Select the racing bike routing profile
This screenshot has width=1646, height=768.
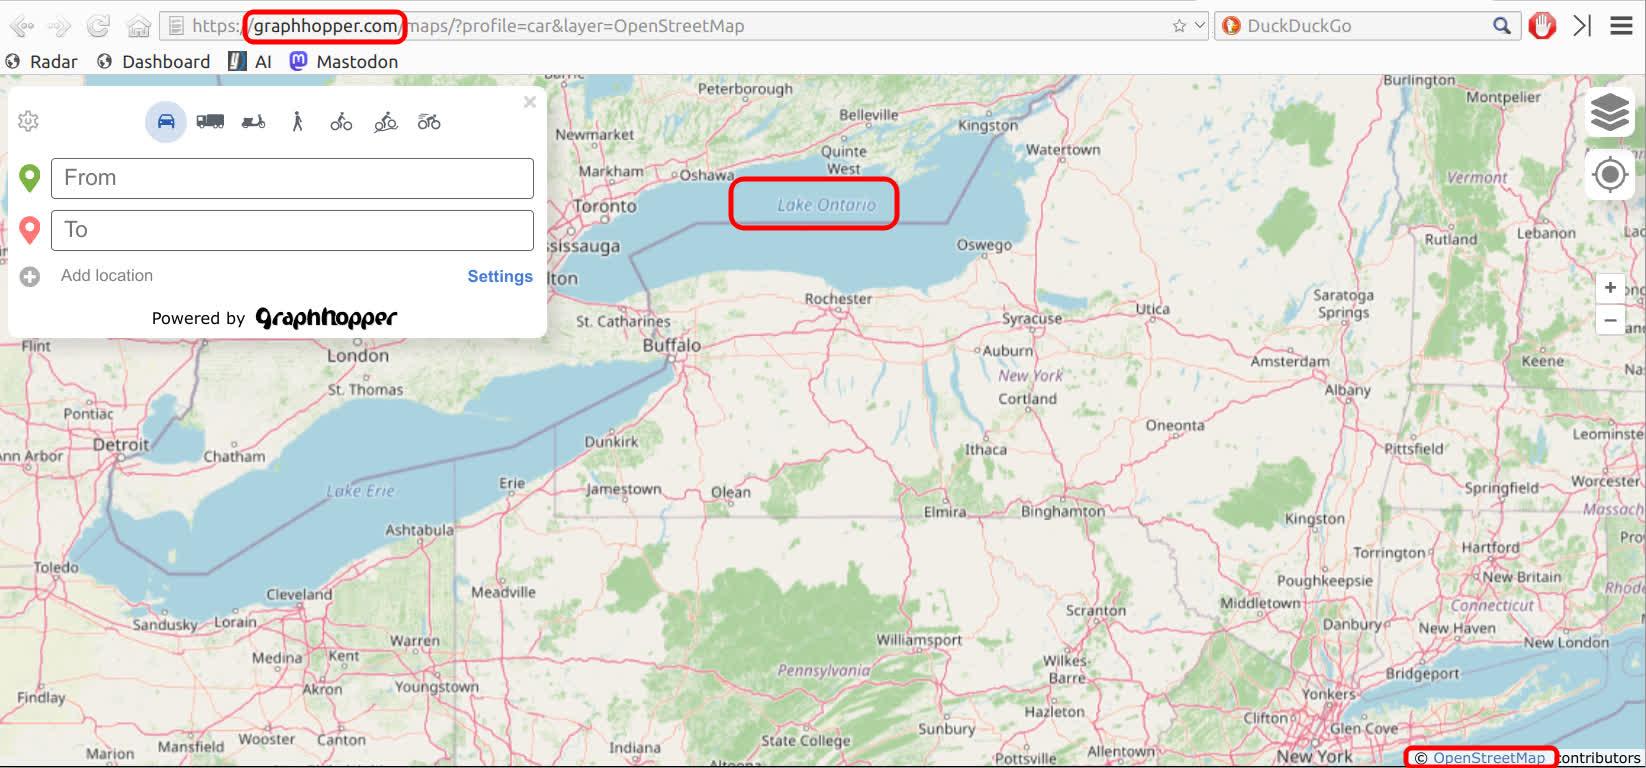coord(429,122)
